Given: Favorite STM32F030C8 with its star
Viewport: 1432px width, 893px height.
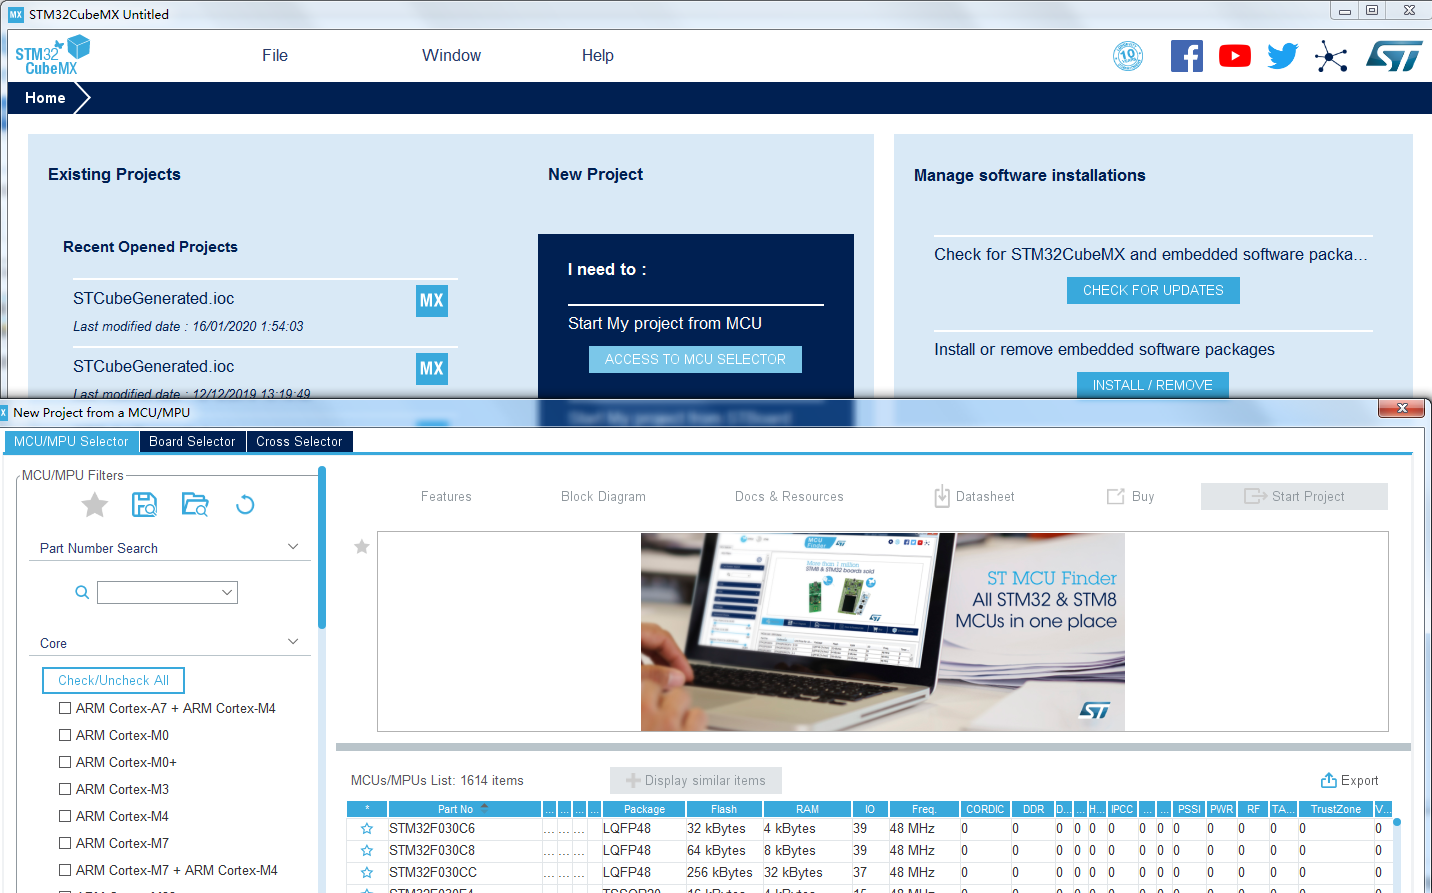Looking at the screenshot, I should [x=367, y=851].
